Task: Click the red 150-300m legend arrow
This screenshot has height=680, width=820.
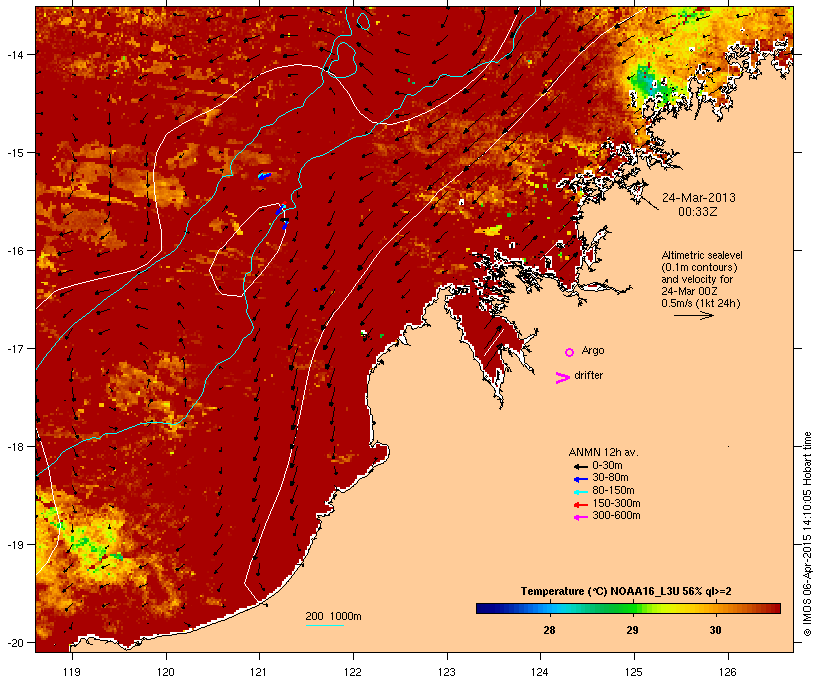Action: coord(580,504)
